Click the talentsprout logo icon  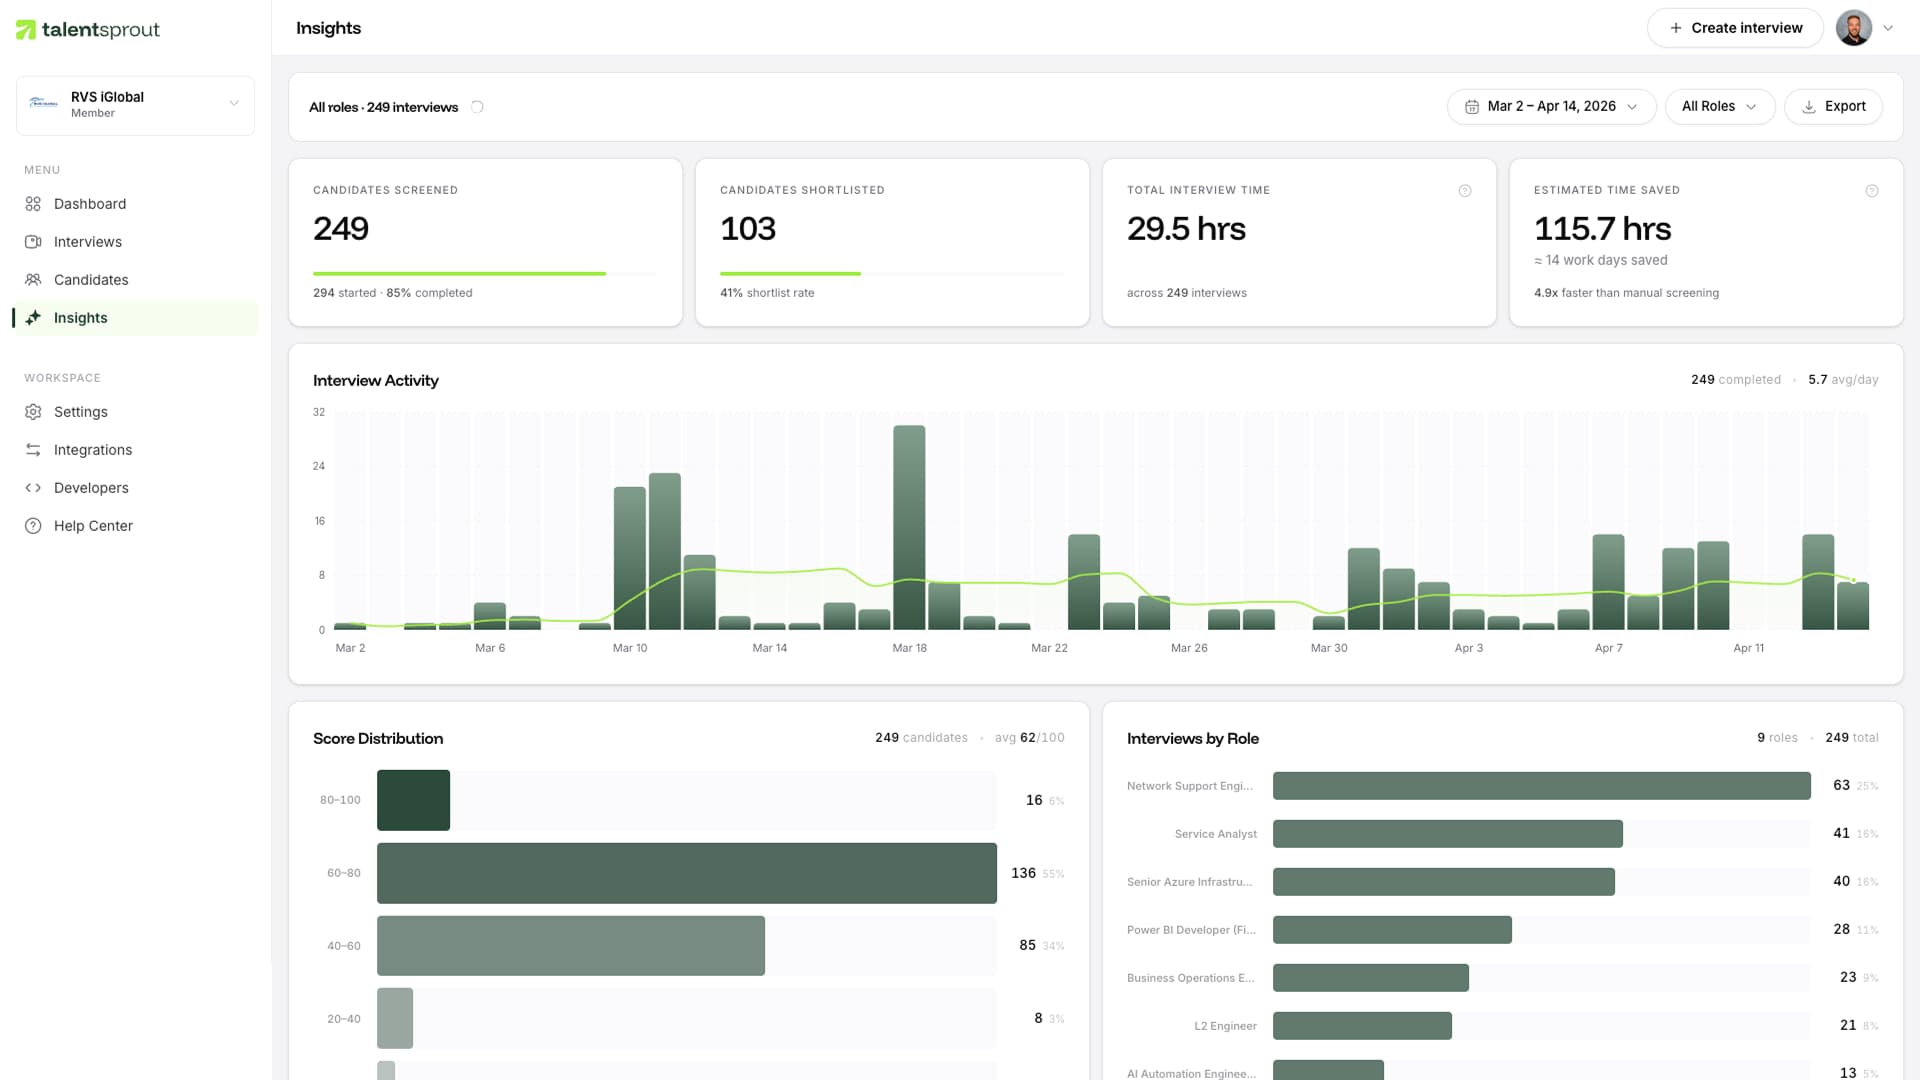(x=28, y=29)
